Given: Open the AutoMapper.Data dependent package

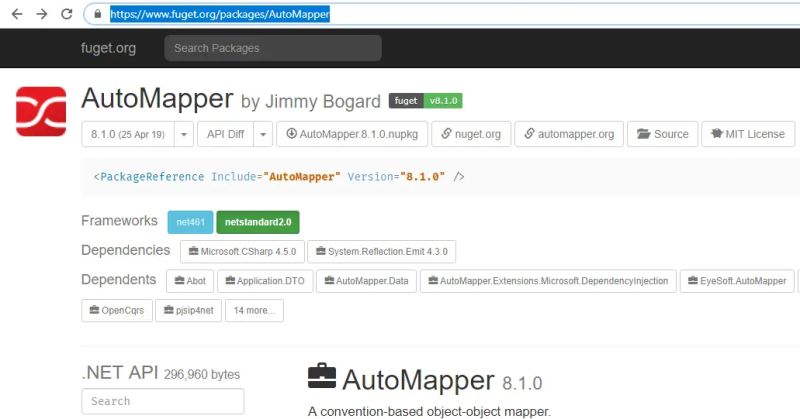Looking at the screenshot, I should point(366,281).
